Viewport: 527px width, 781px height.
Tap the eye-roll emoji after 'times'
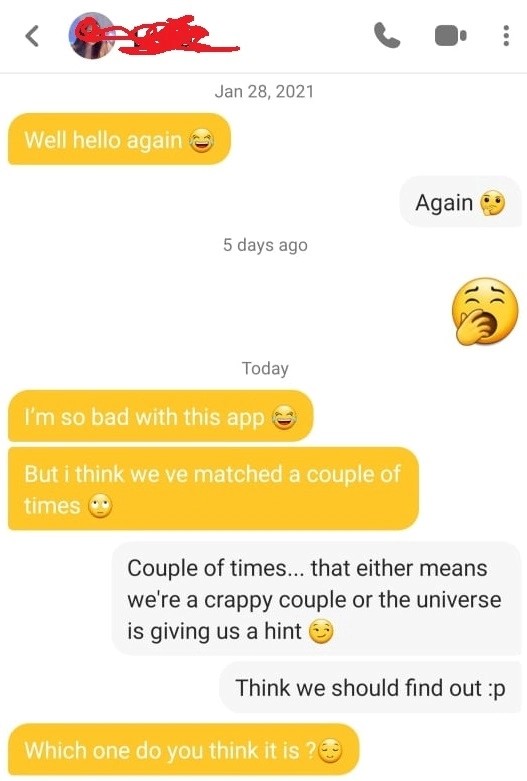100,506
